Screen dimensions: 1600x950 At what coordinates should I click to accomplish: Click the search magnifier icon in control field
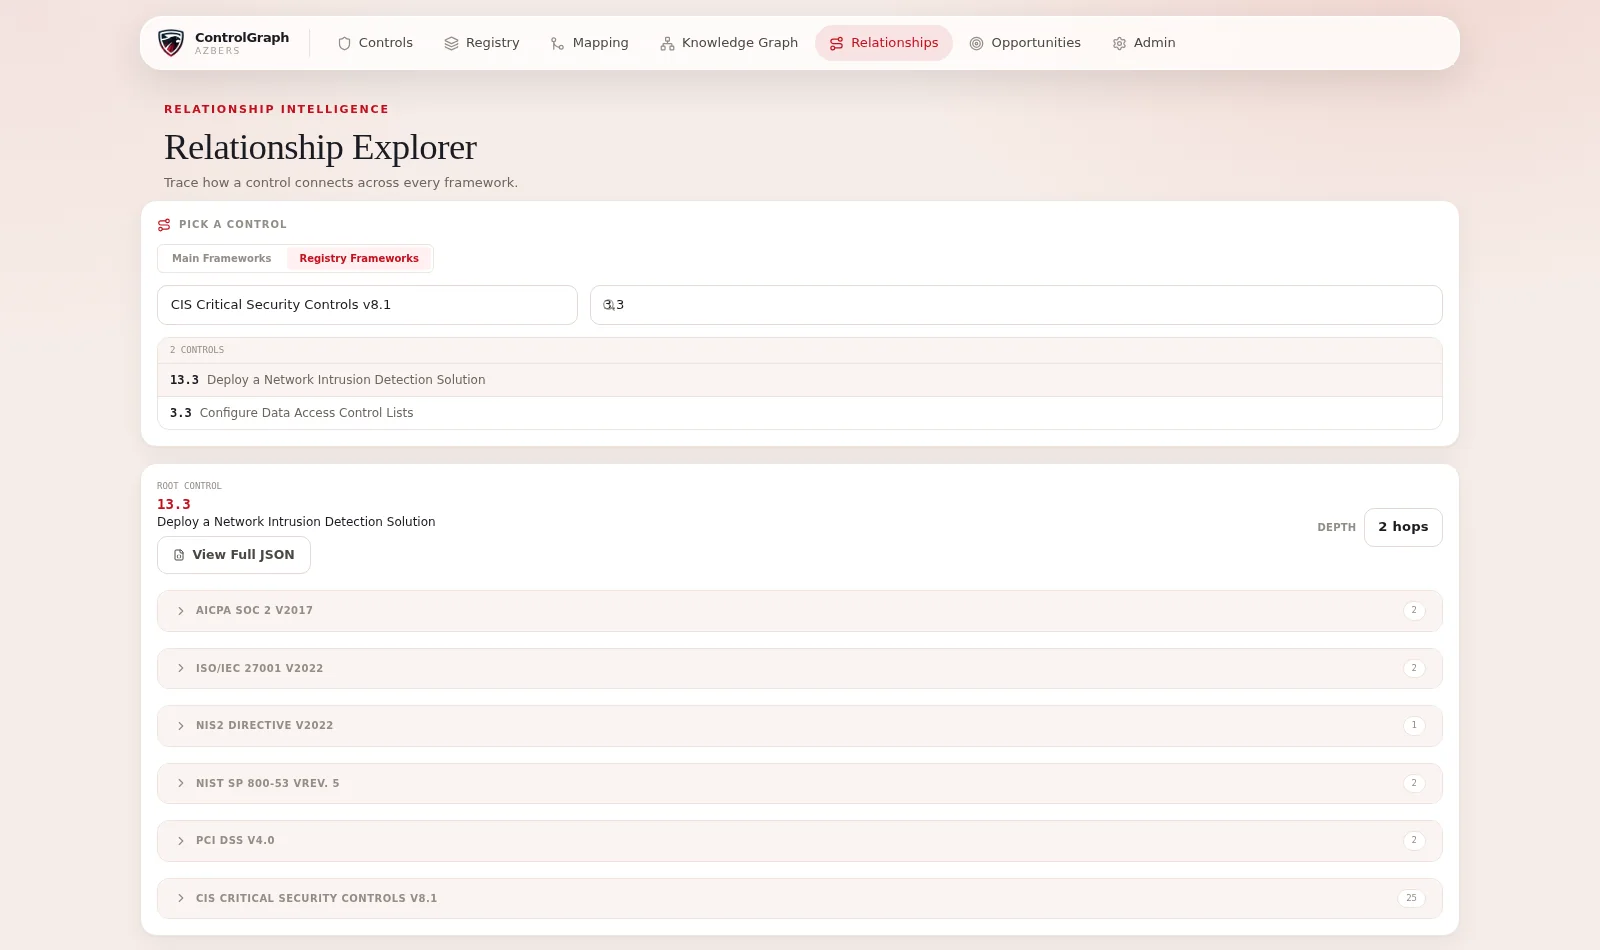609,305
